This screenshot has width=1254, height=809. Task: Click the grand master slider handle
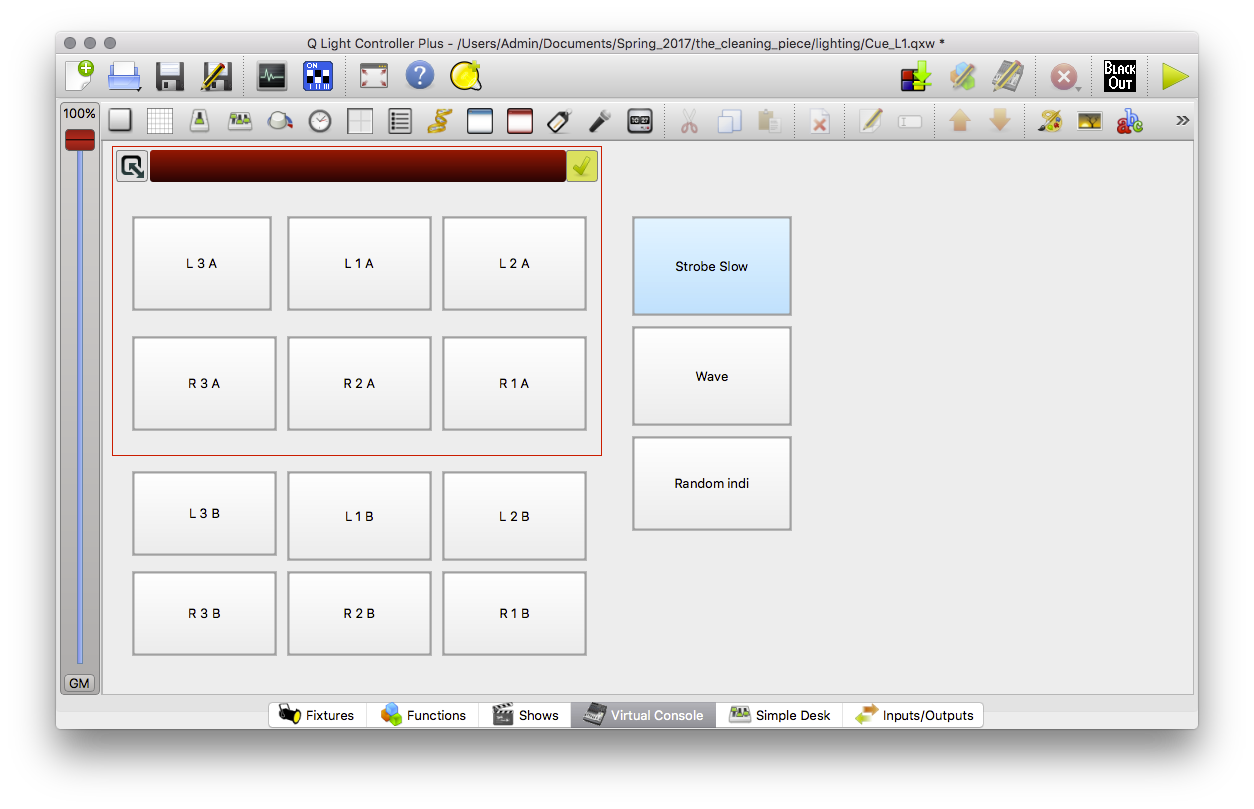pos(80,140)
